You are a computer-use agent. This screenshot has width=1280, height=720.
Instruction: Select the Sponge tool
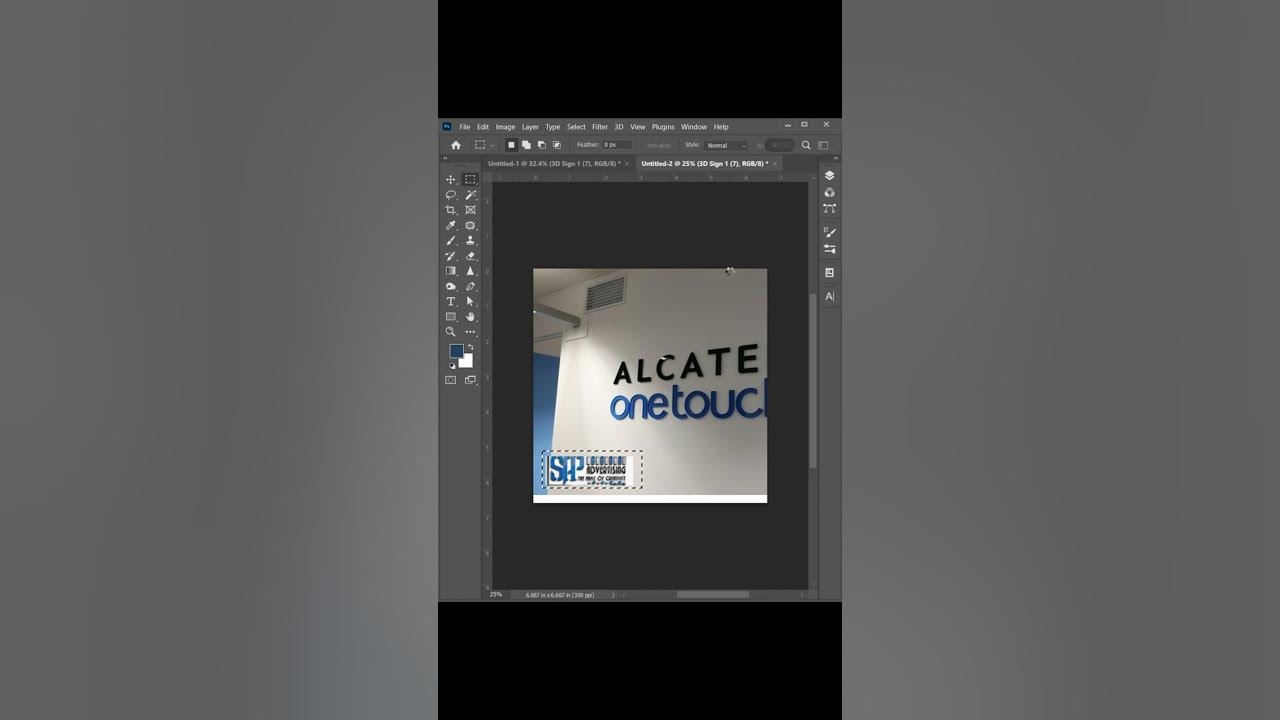tap(451, 287)
